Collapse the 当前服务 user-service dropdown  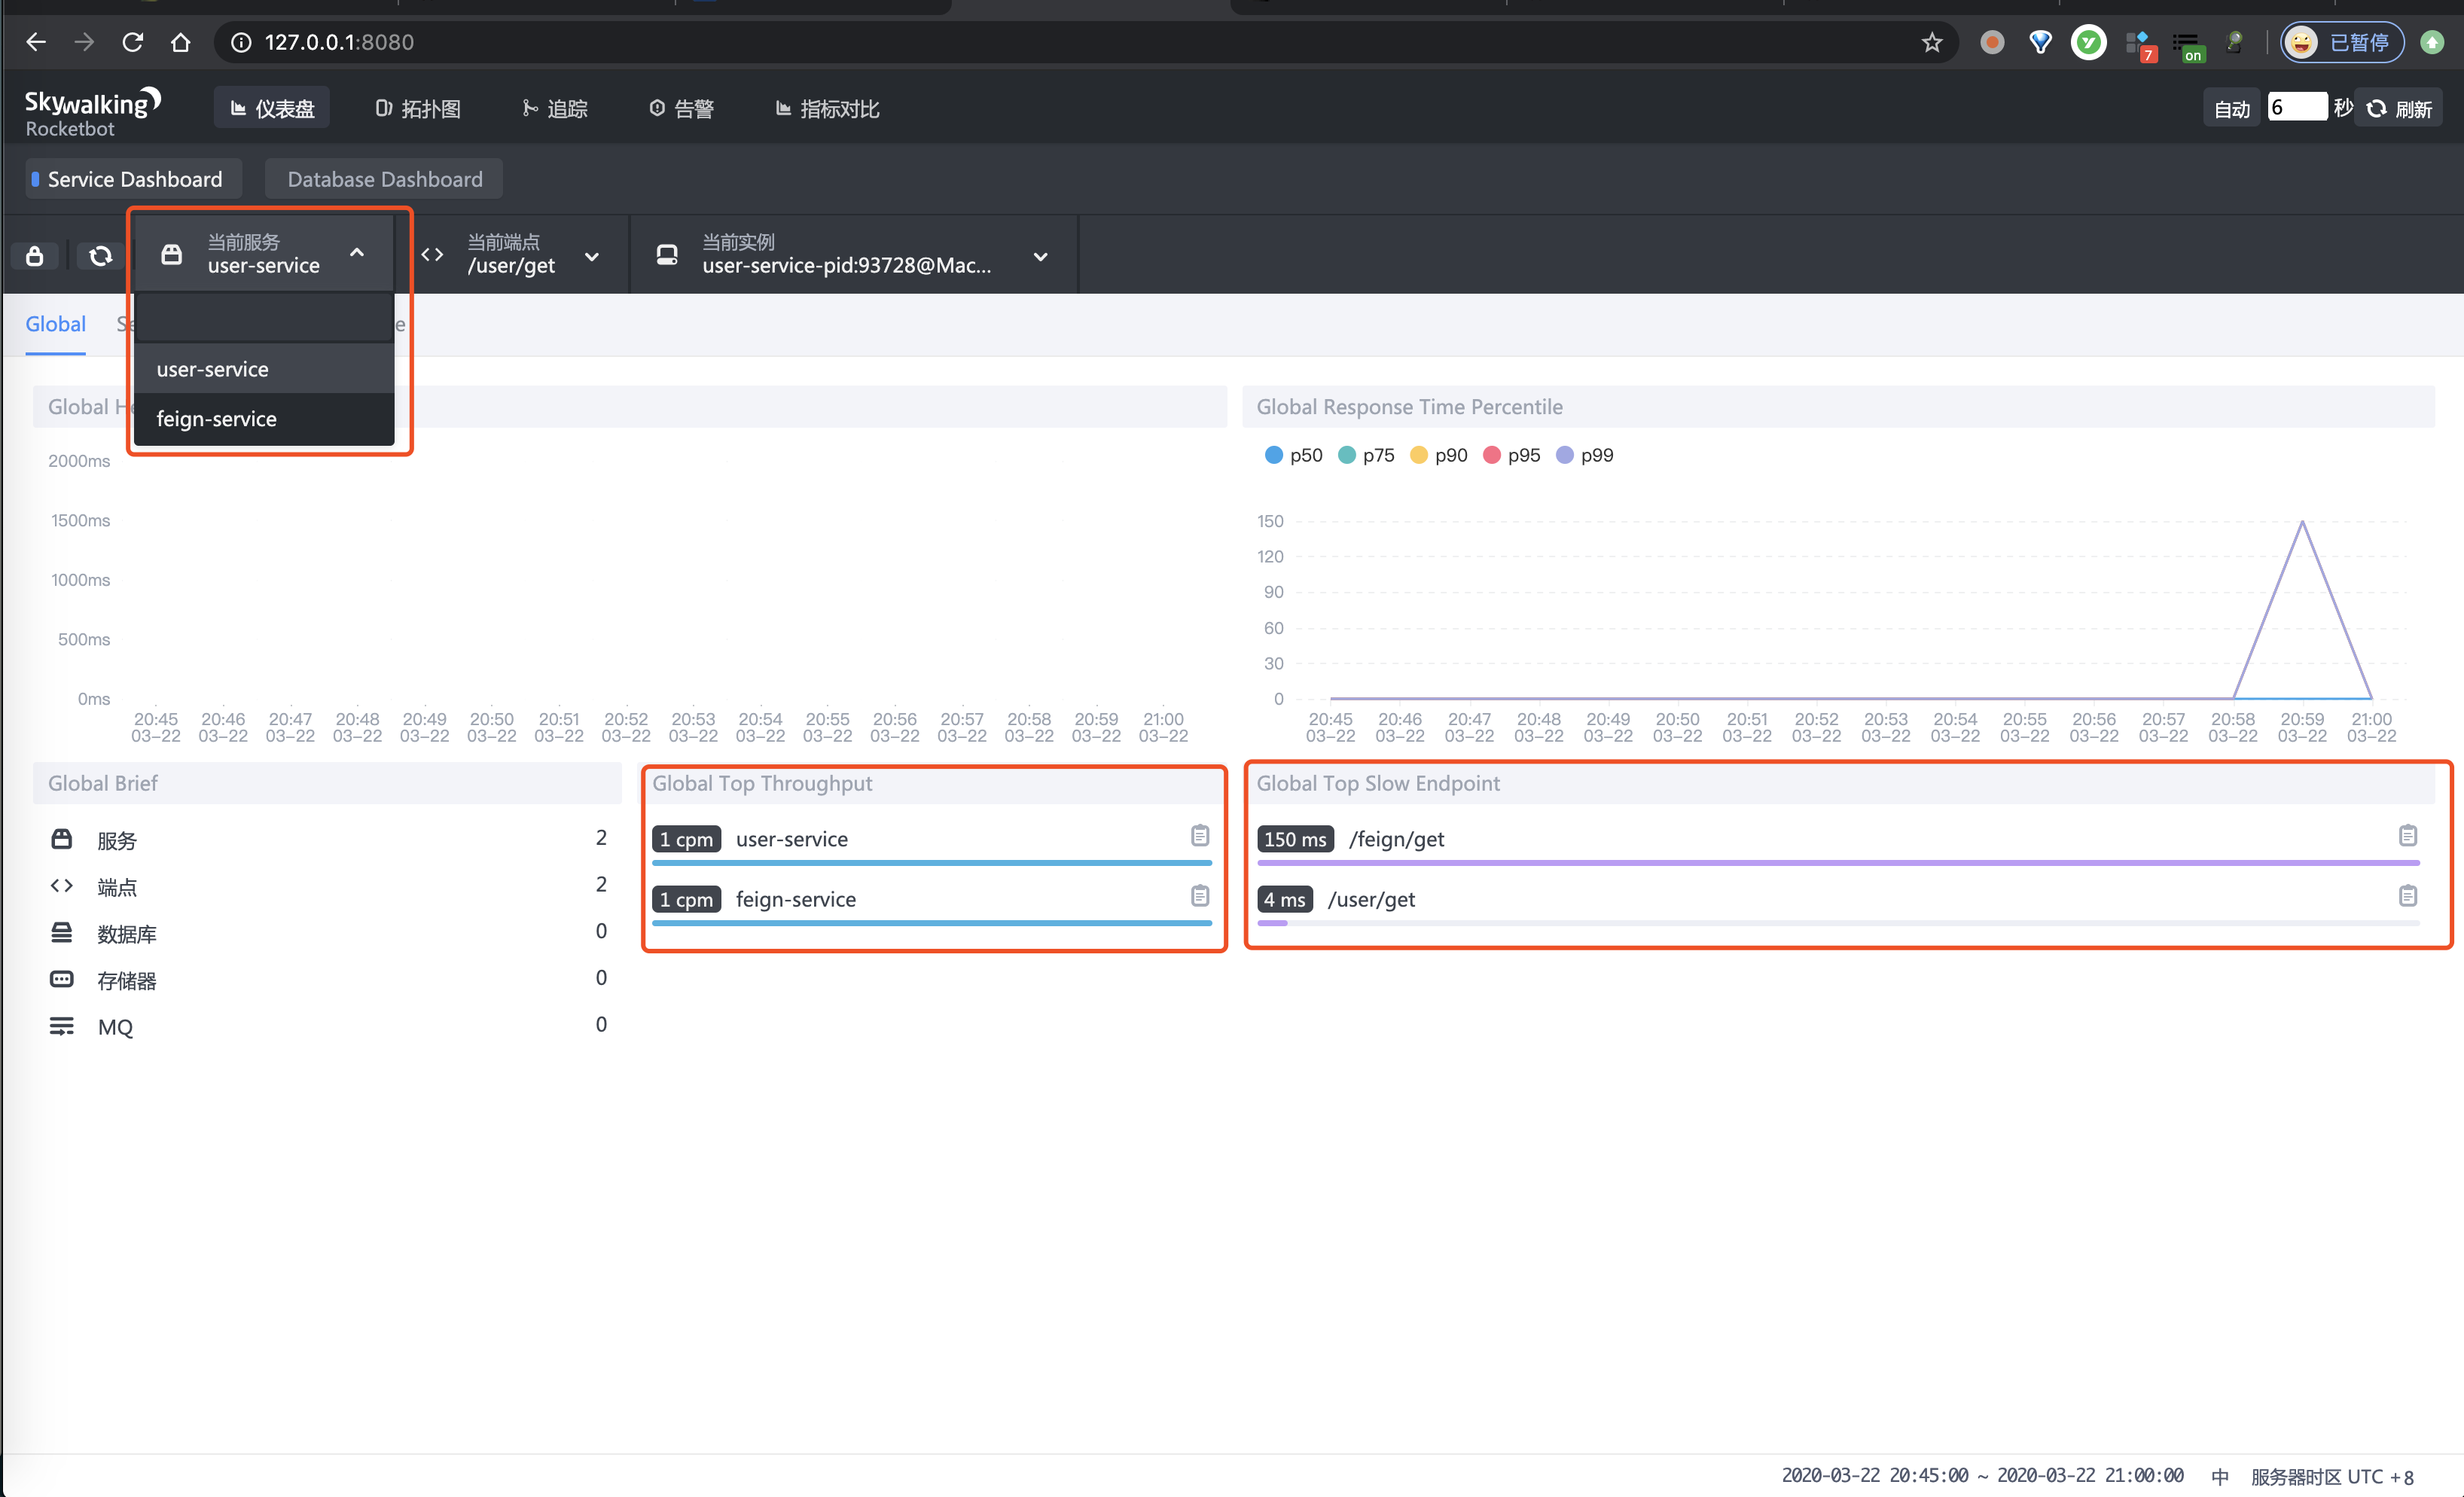356,253
